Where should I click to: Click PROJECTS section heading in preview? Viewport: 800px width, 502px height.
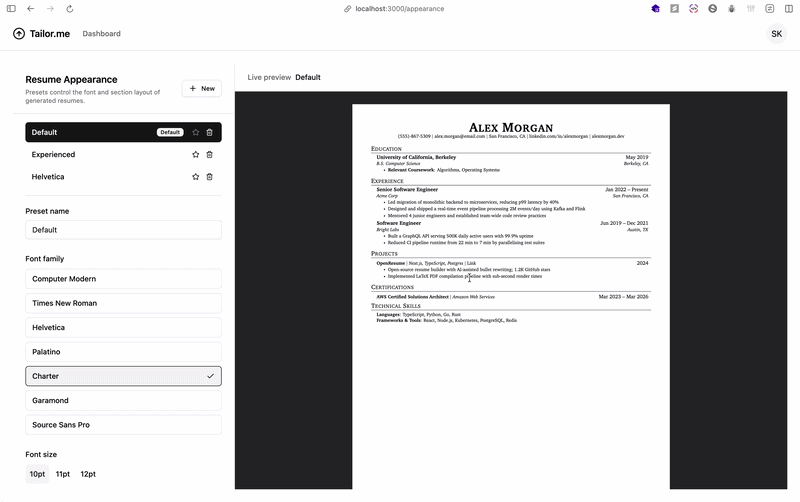pos(384,254)
